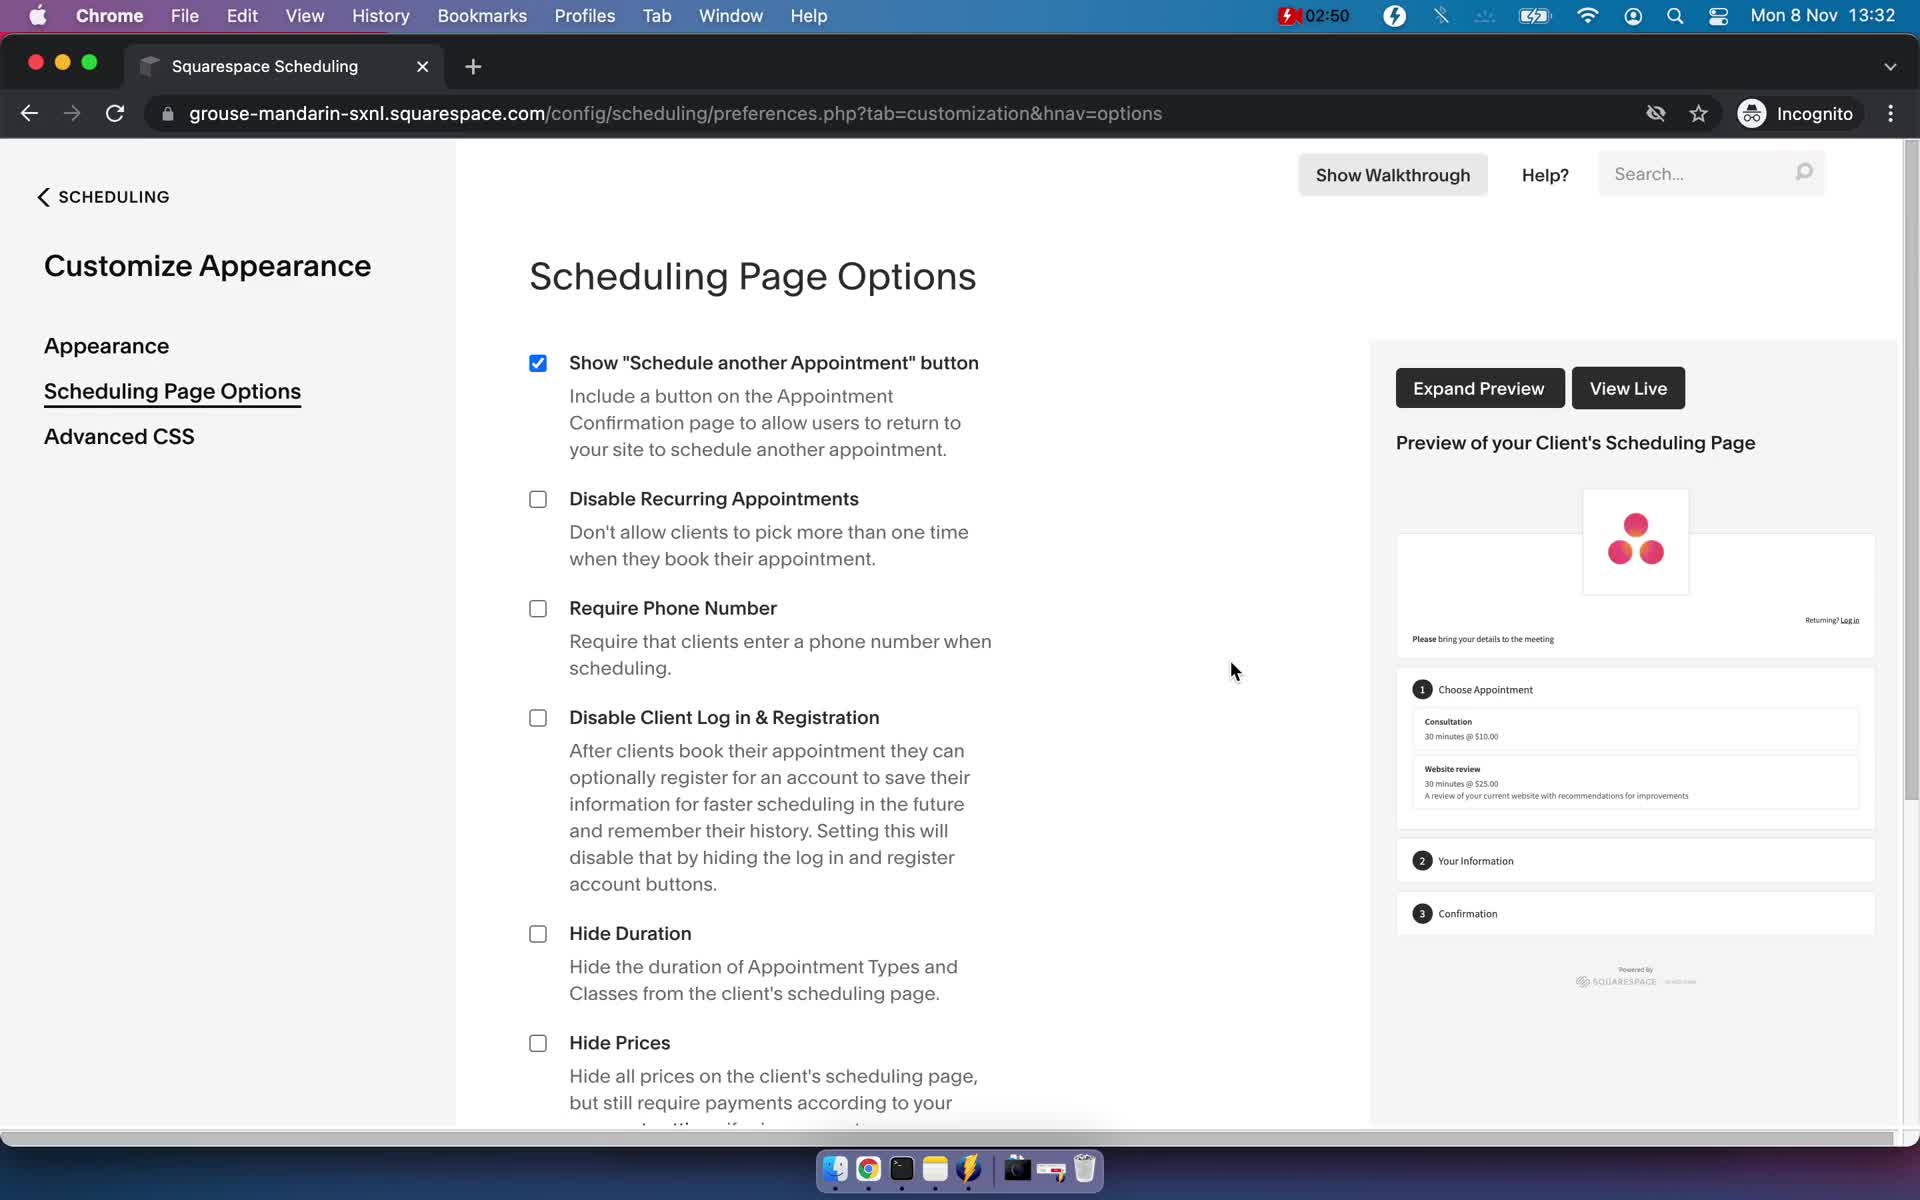Image resolution: width=1920 pixels, height=1200 pixels.
Task: Open Spotlight search in the menu bar
Action: pyautogui.click(x=1675, y=16)
